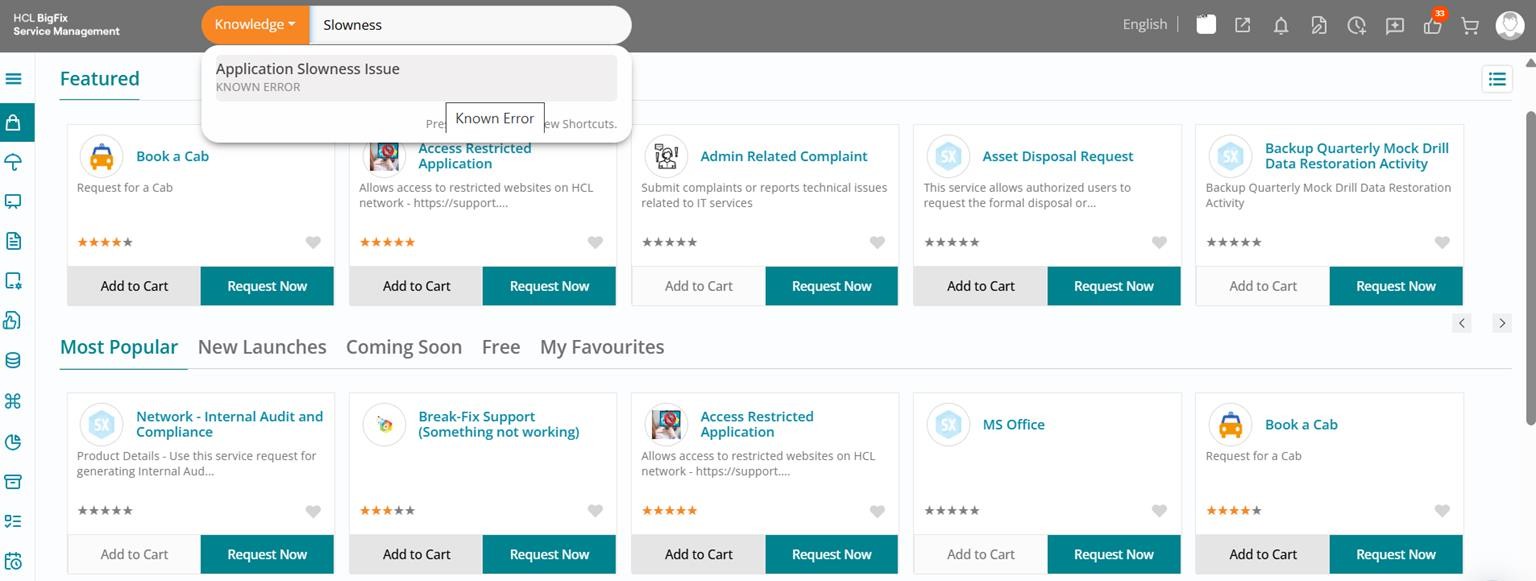Open the hamburger menu in the sidebar
The image size is (1536, 581).
pos(14,78)
